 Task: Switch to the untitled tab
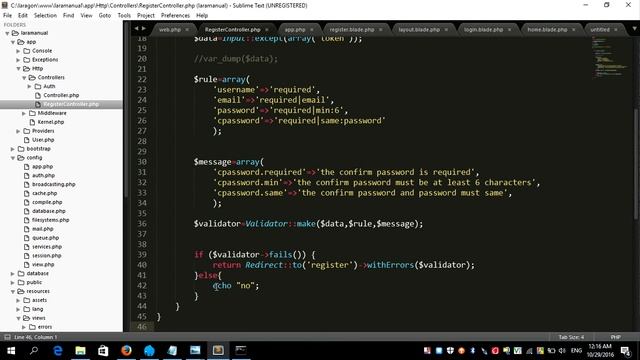click(x=600, y=29)
